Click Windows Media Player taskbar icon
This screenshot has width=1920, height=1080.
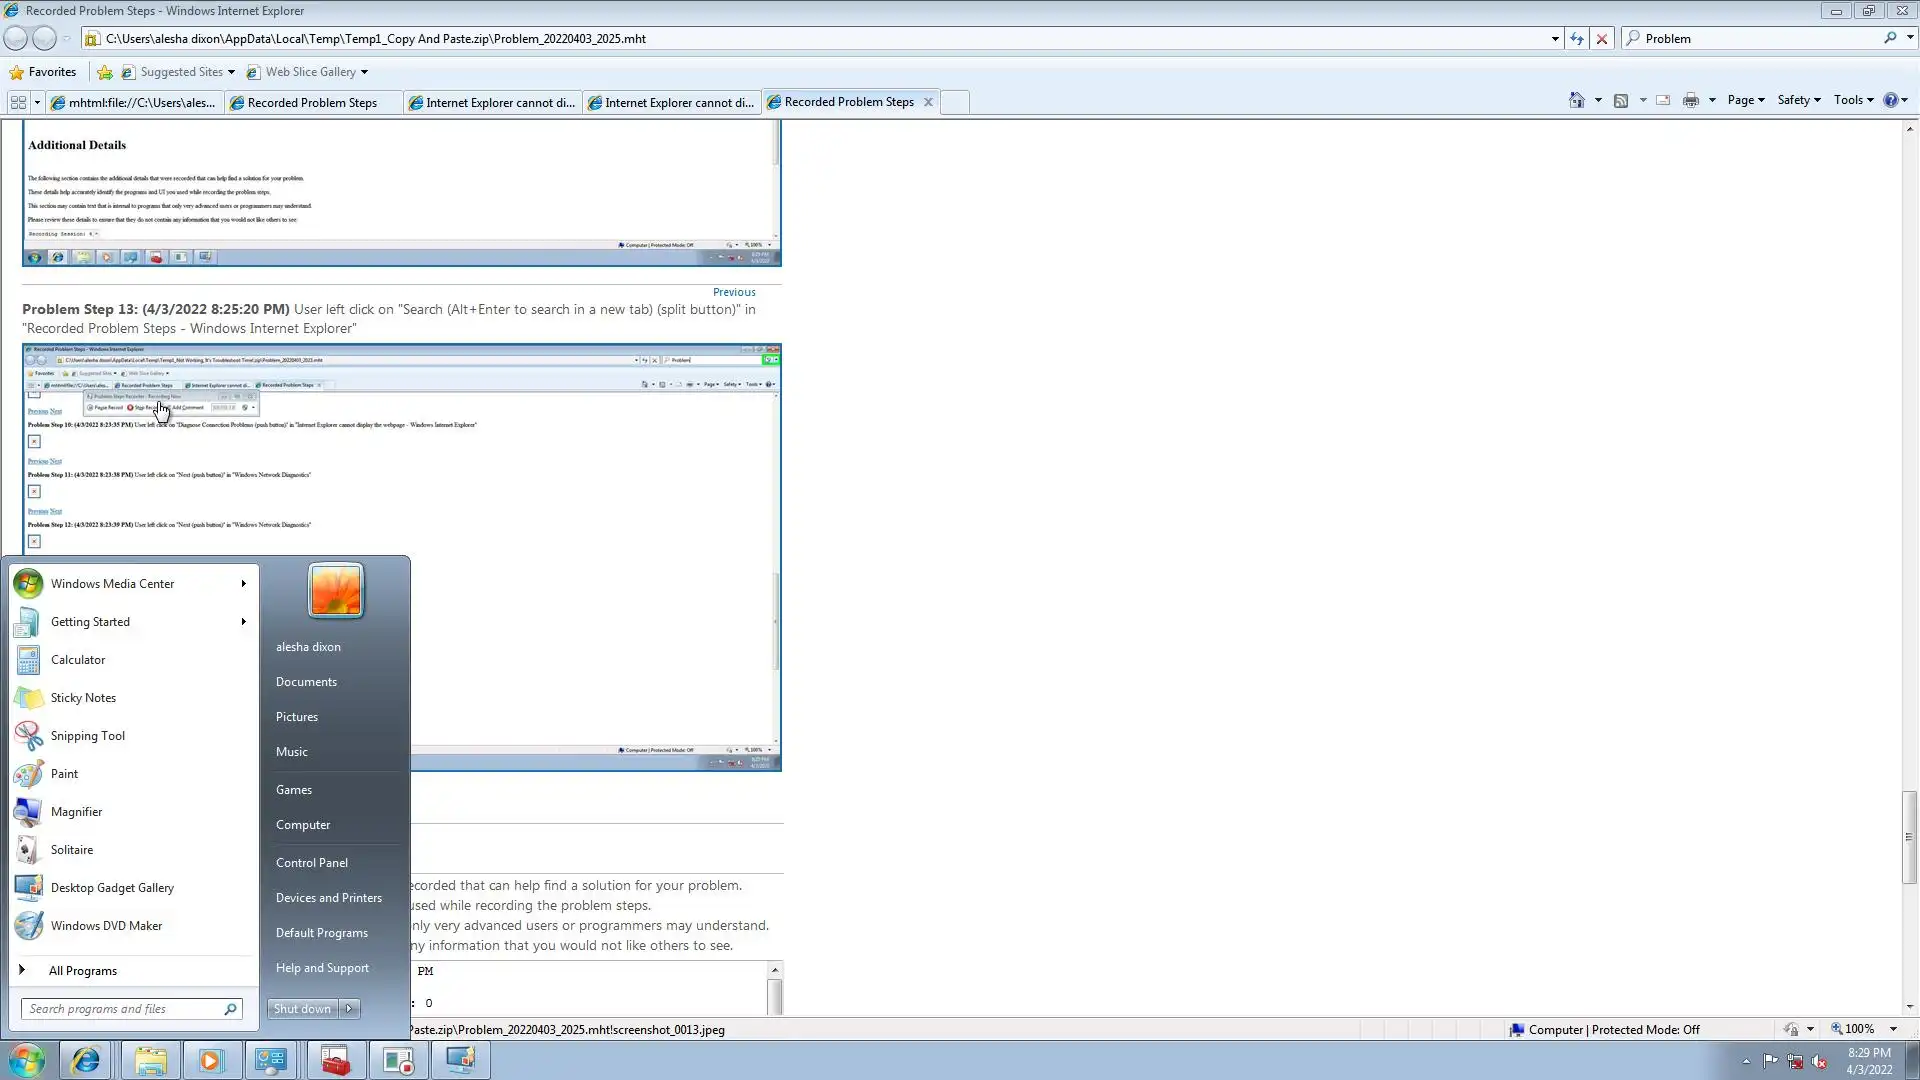[x=210, y=1060]
